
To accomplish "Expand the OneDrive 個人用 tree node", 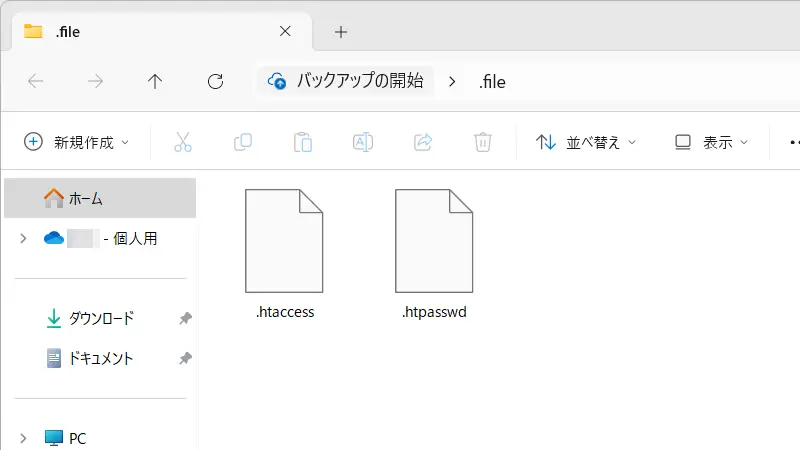I will (23, 238).
